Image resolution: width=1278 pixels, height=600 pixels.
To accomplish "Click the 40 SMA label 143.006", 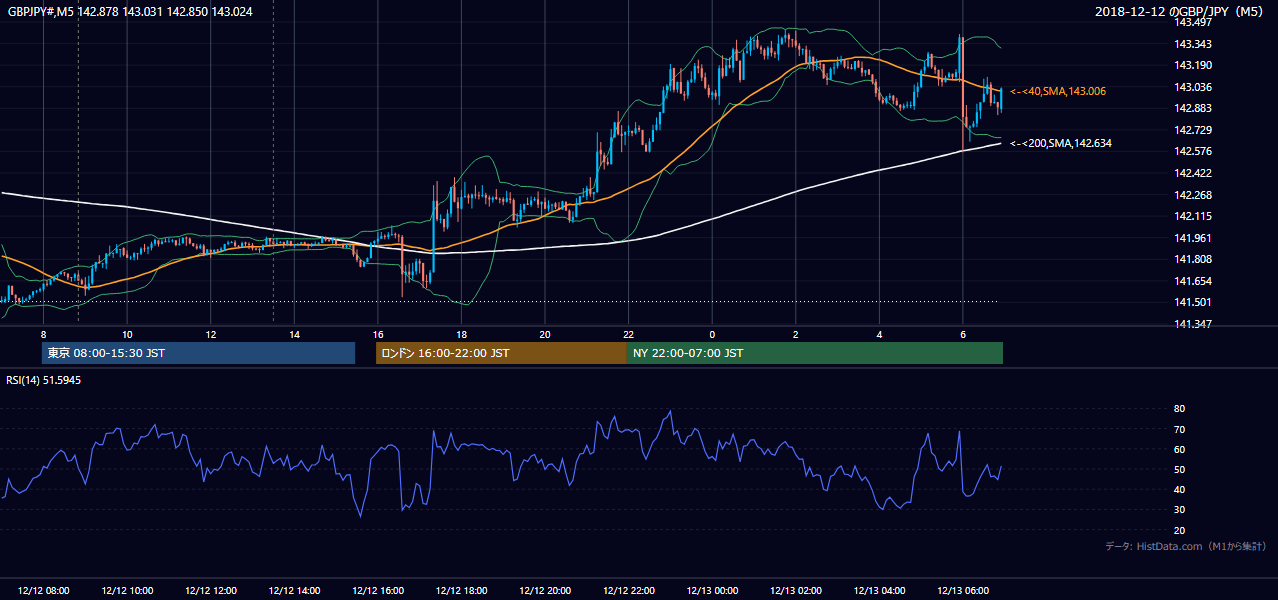I will [x=1058, y=91].
